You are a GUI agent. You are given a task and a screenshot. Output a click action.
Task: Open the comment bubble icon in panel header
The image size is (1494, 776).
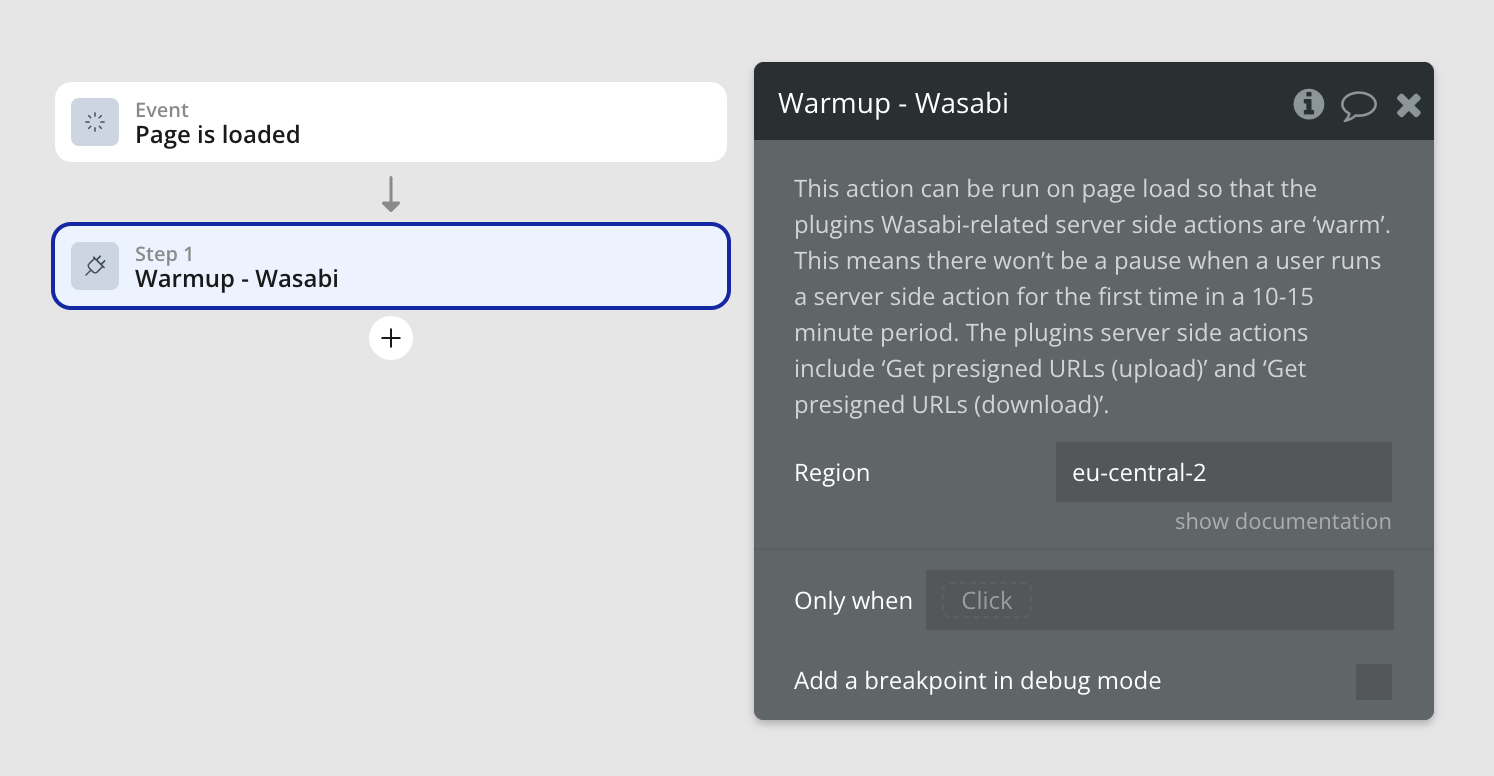(1359, 105)
